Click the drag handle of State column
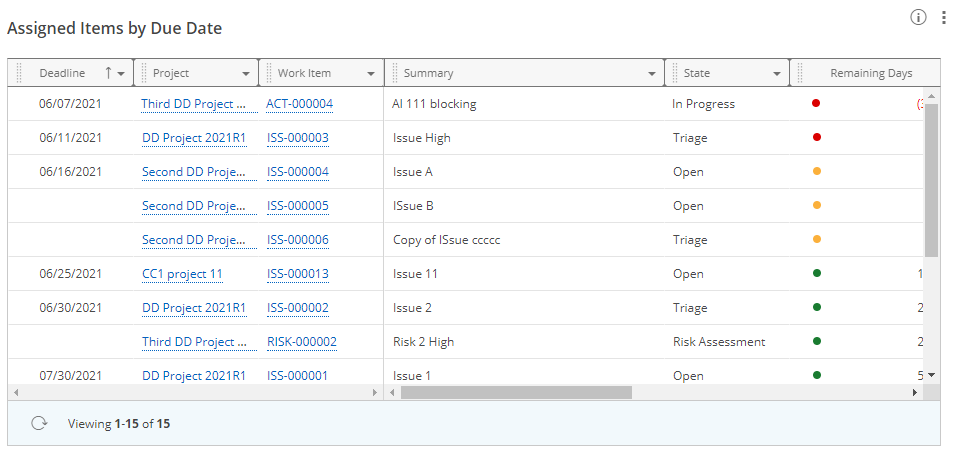The width and height of the screenshot is (954, 460). 674,73
